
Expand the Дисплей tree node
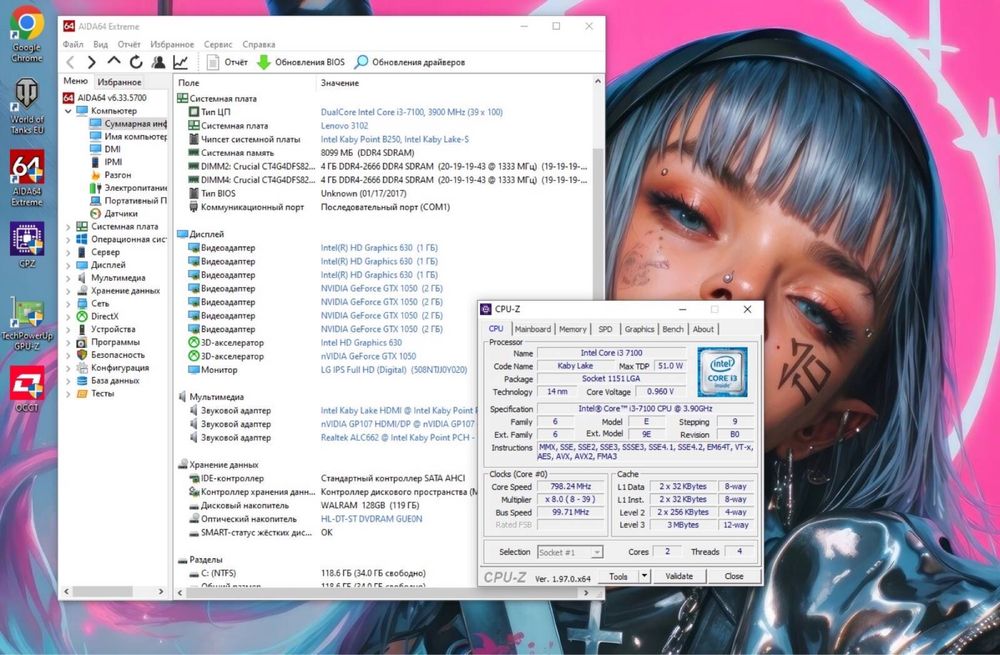pyautogui.click(x=68, y=265)
